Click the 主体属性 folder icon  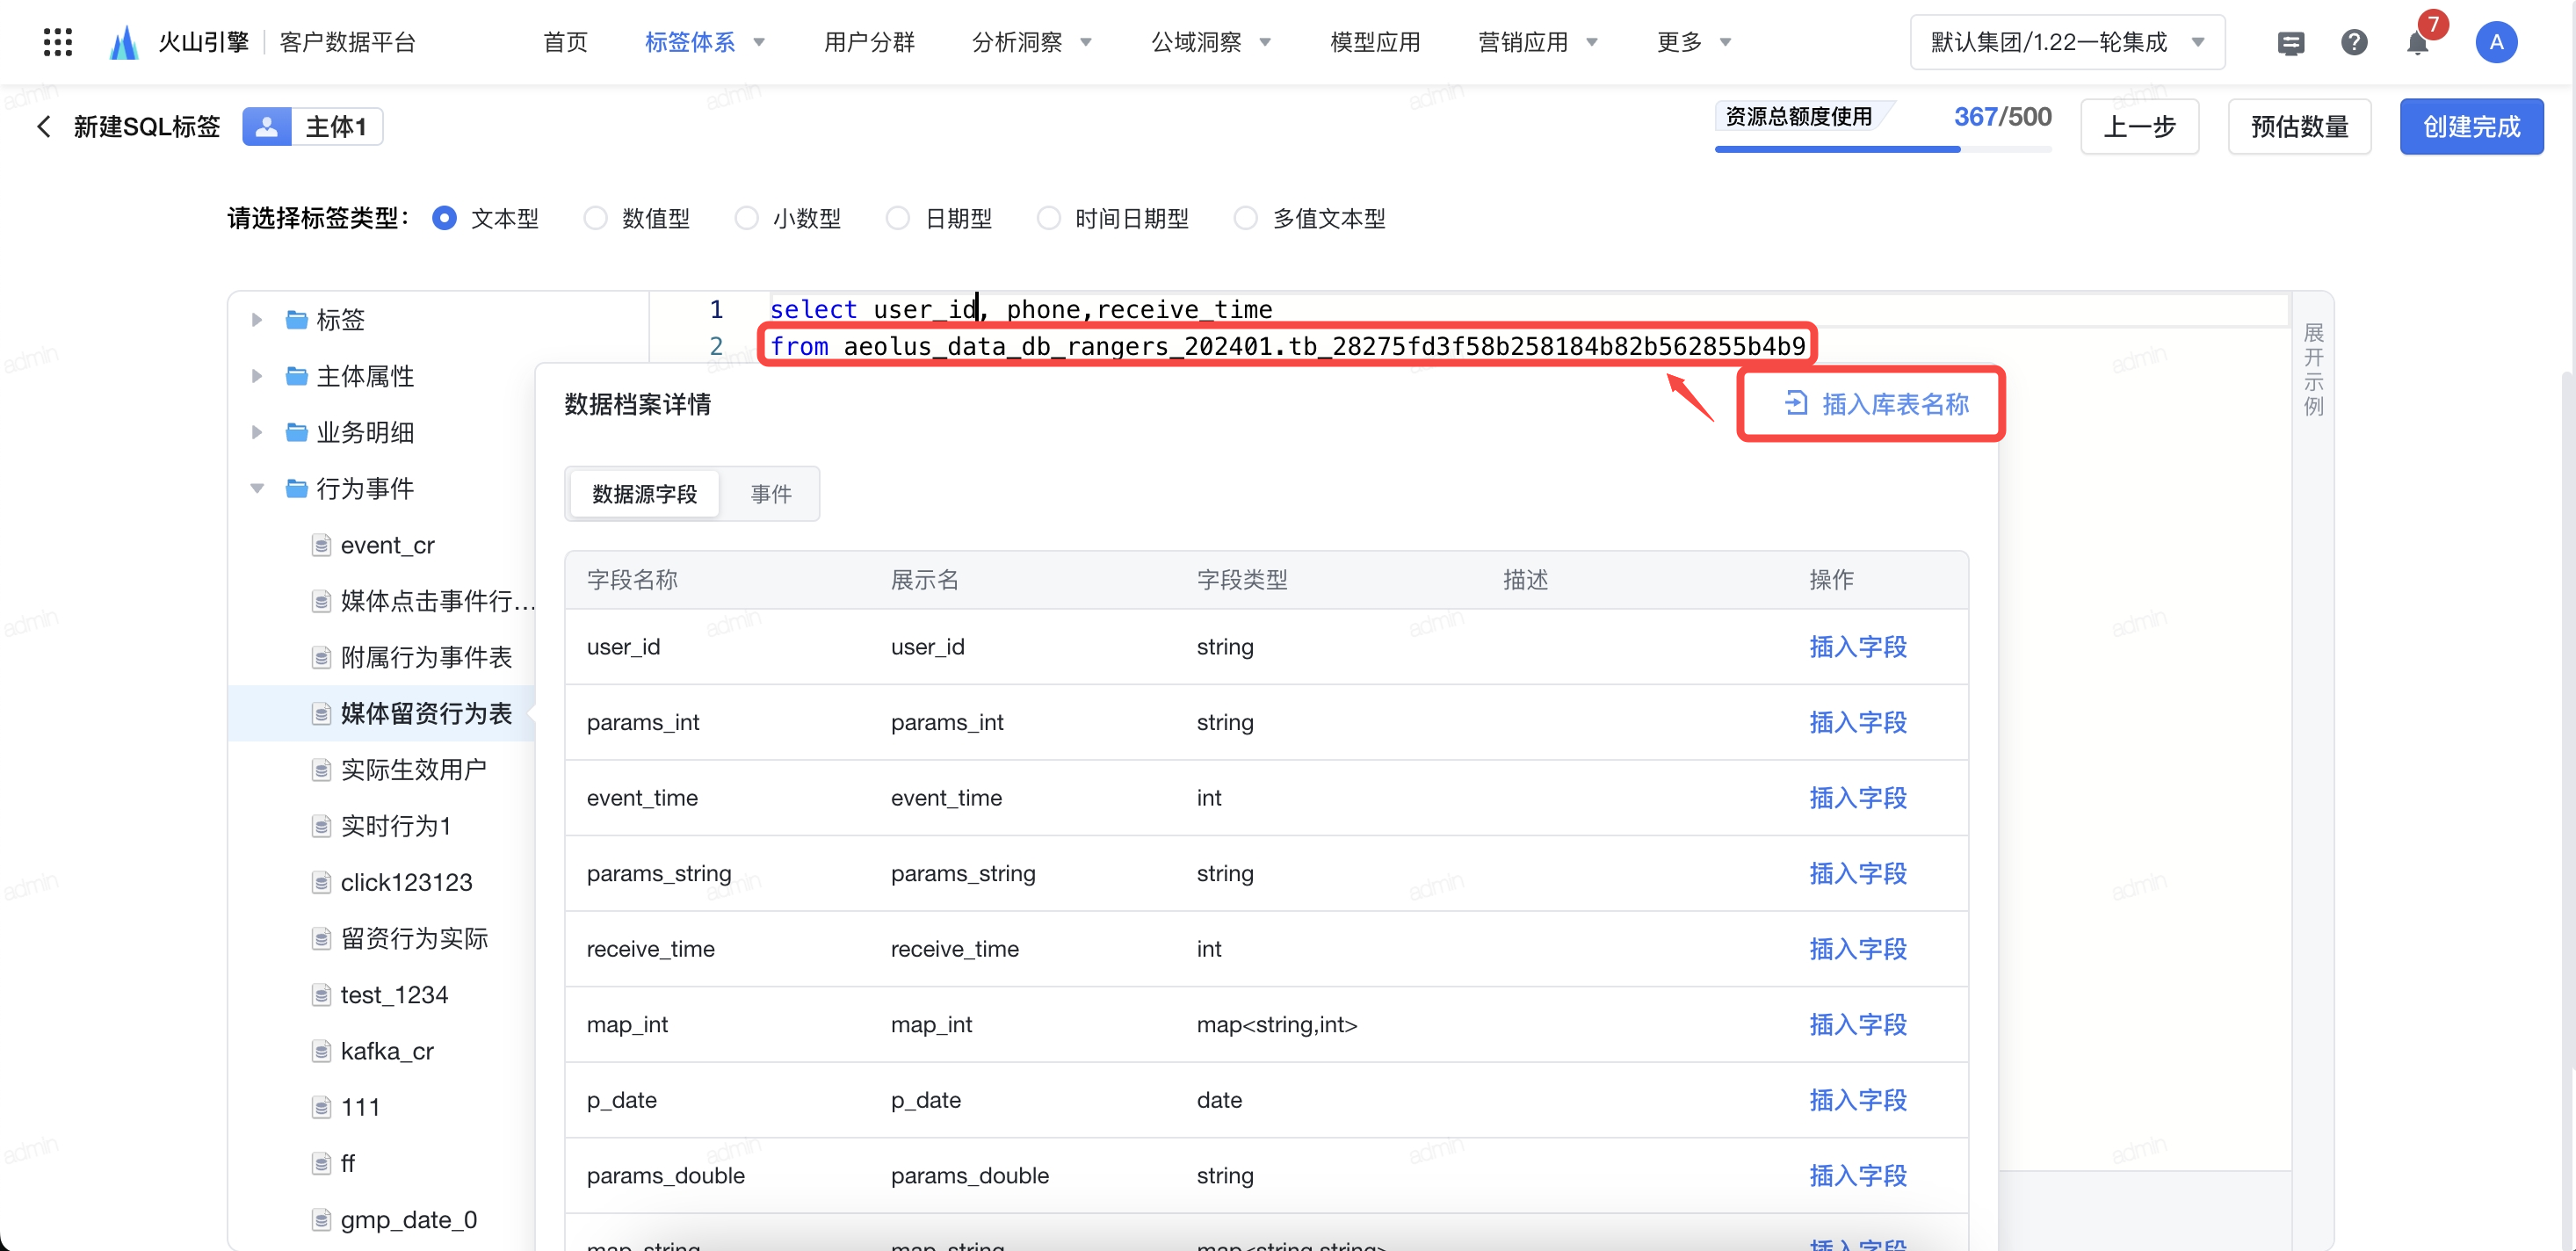point(296,376)
